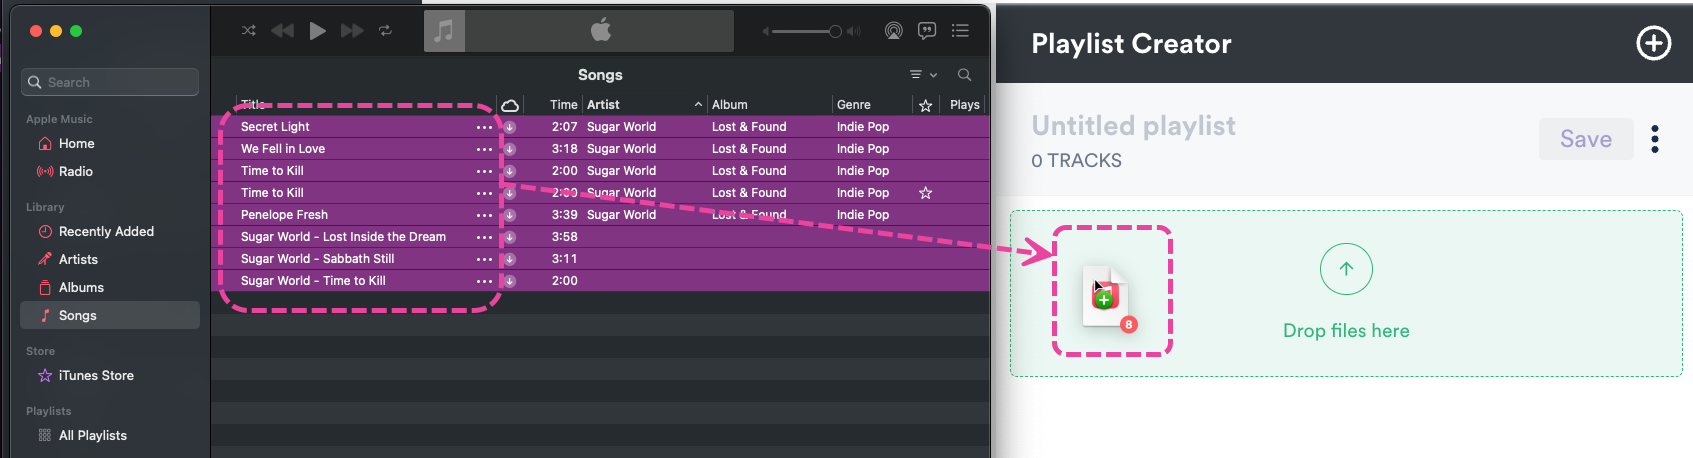Select Songs in Library
Viewport: 1693px width, 458px height.
click(110, 315)
